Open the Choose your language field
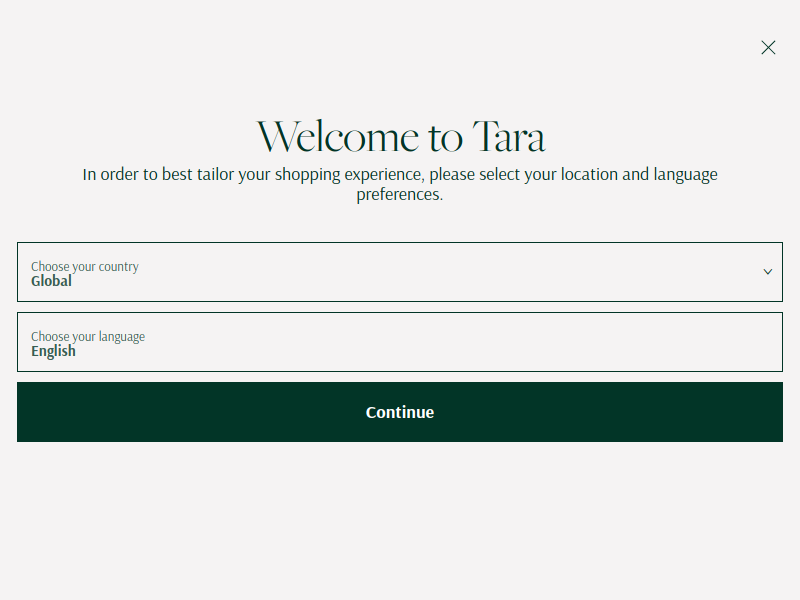800x600 pixels. pyautogui.click(x=399, y=342)
